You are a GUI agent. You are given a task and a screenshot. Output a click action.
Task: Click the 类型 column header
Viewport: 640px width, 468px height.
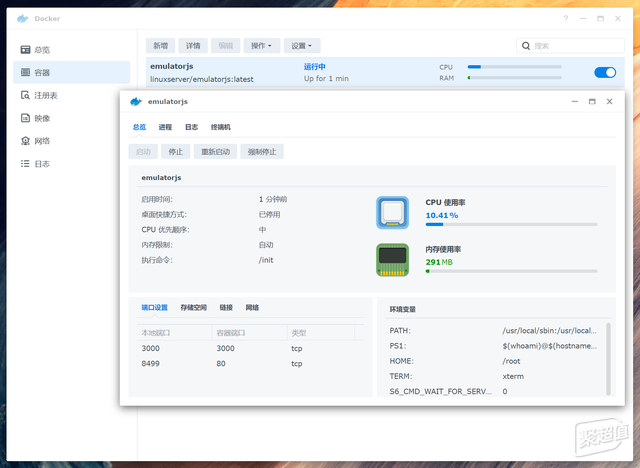tap(321, 333)
